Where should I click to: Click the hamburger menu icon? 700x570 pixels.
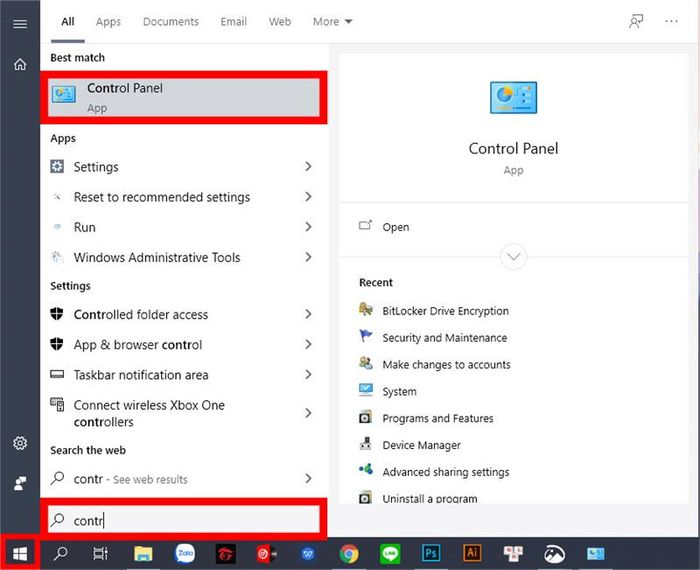(20, 22)
